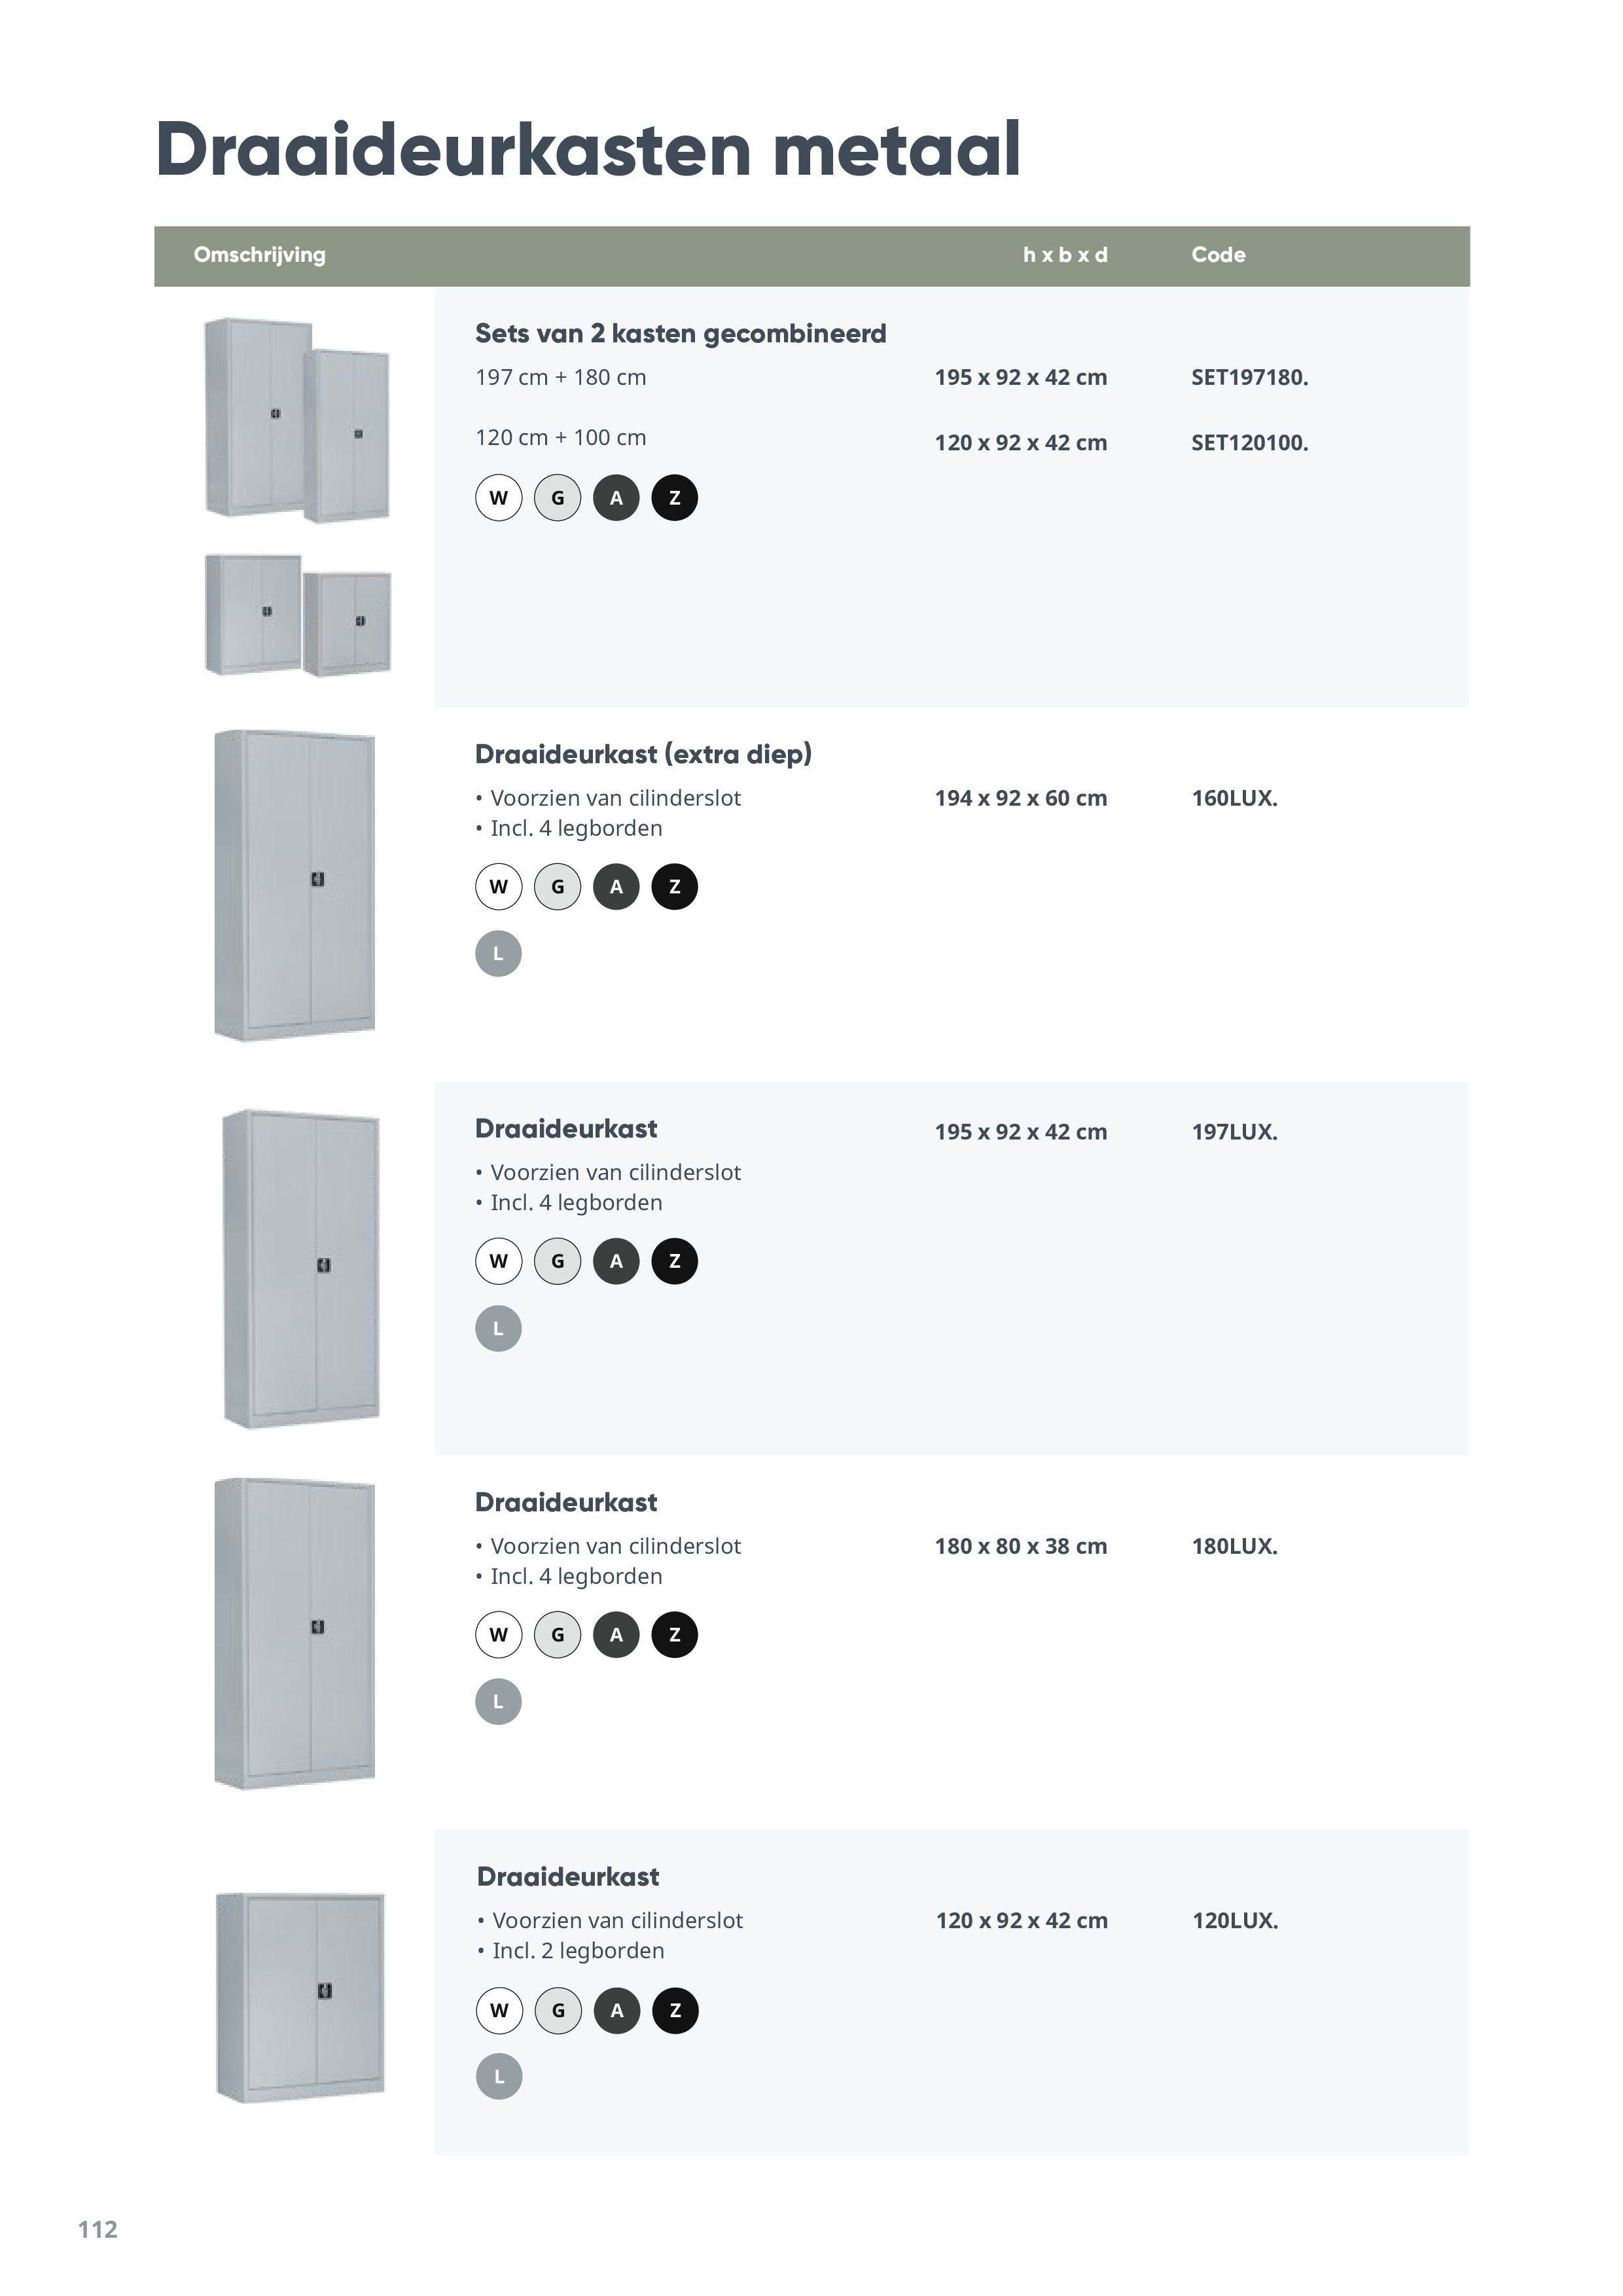Select black Z swatch for 180LUX cabinet
The width and height of the screenshot is (1623, 2296).
click(674, 1635)
